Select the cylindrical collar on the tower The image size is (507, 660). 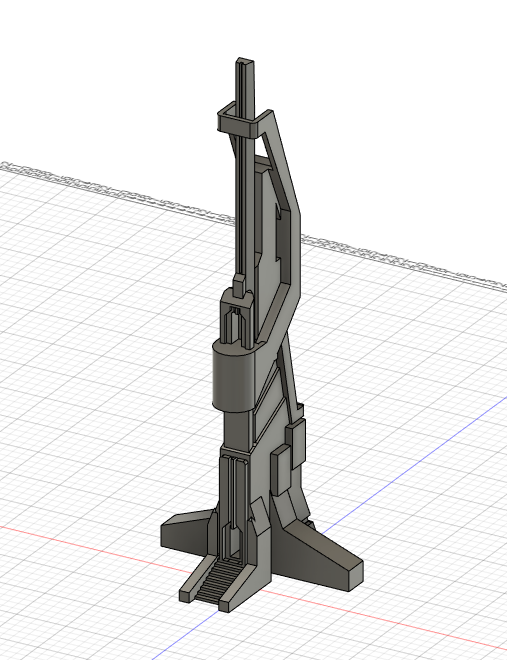tap(234, 375)
